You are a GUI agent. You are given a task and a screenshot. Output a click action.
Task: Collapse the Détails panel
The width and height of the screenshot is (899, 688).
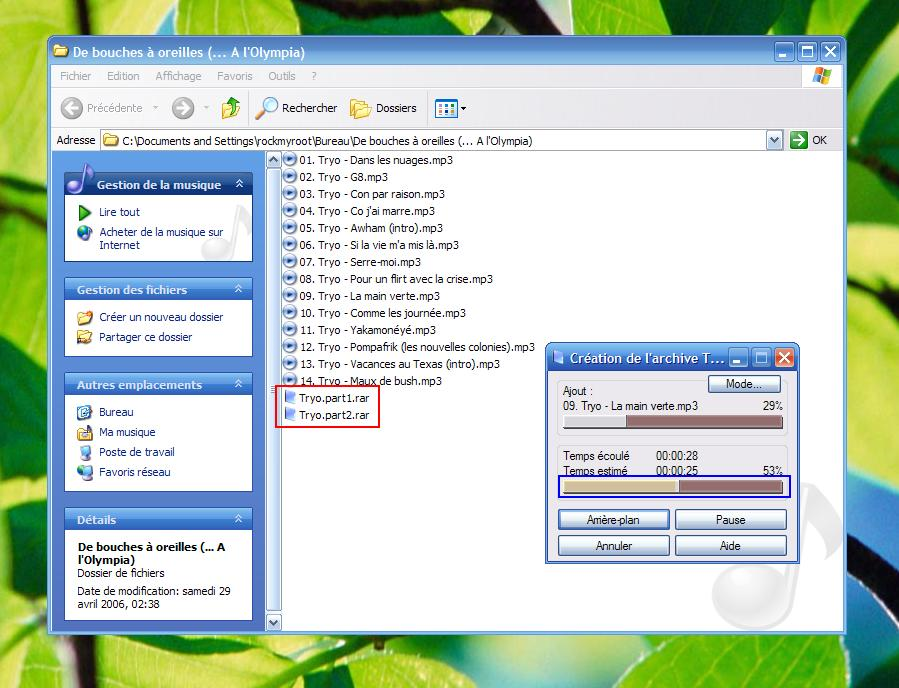pos(239,520)
